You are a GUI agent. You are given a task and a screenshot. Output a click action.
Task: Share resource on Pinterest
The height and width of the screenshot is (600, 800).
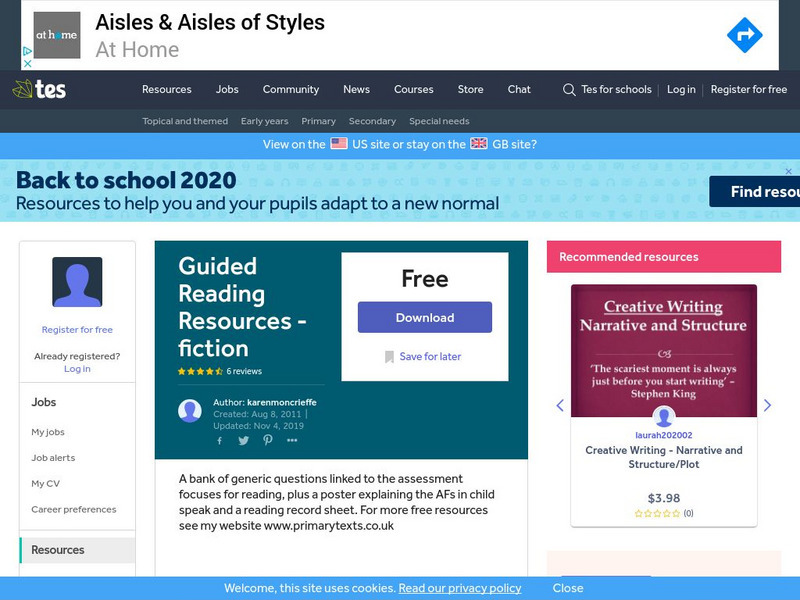pyautogui.click(x=268, y=440)
